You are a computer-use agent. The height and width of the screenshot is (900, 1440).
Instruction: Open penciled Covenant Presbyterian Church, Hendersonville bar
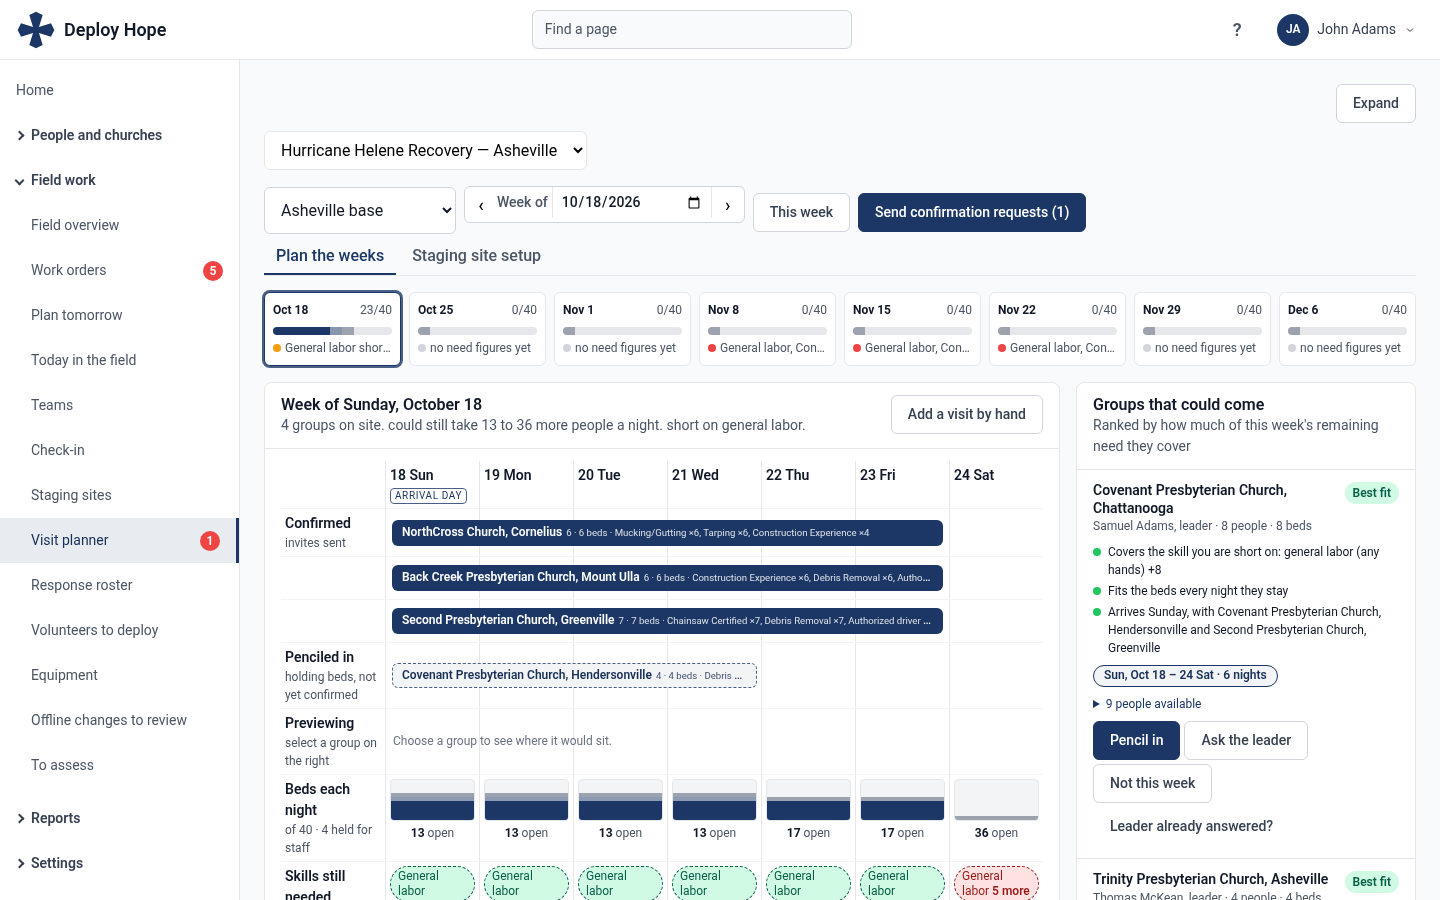point(574,676)
